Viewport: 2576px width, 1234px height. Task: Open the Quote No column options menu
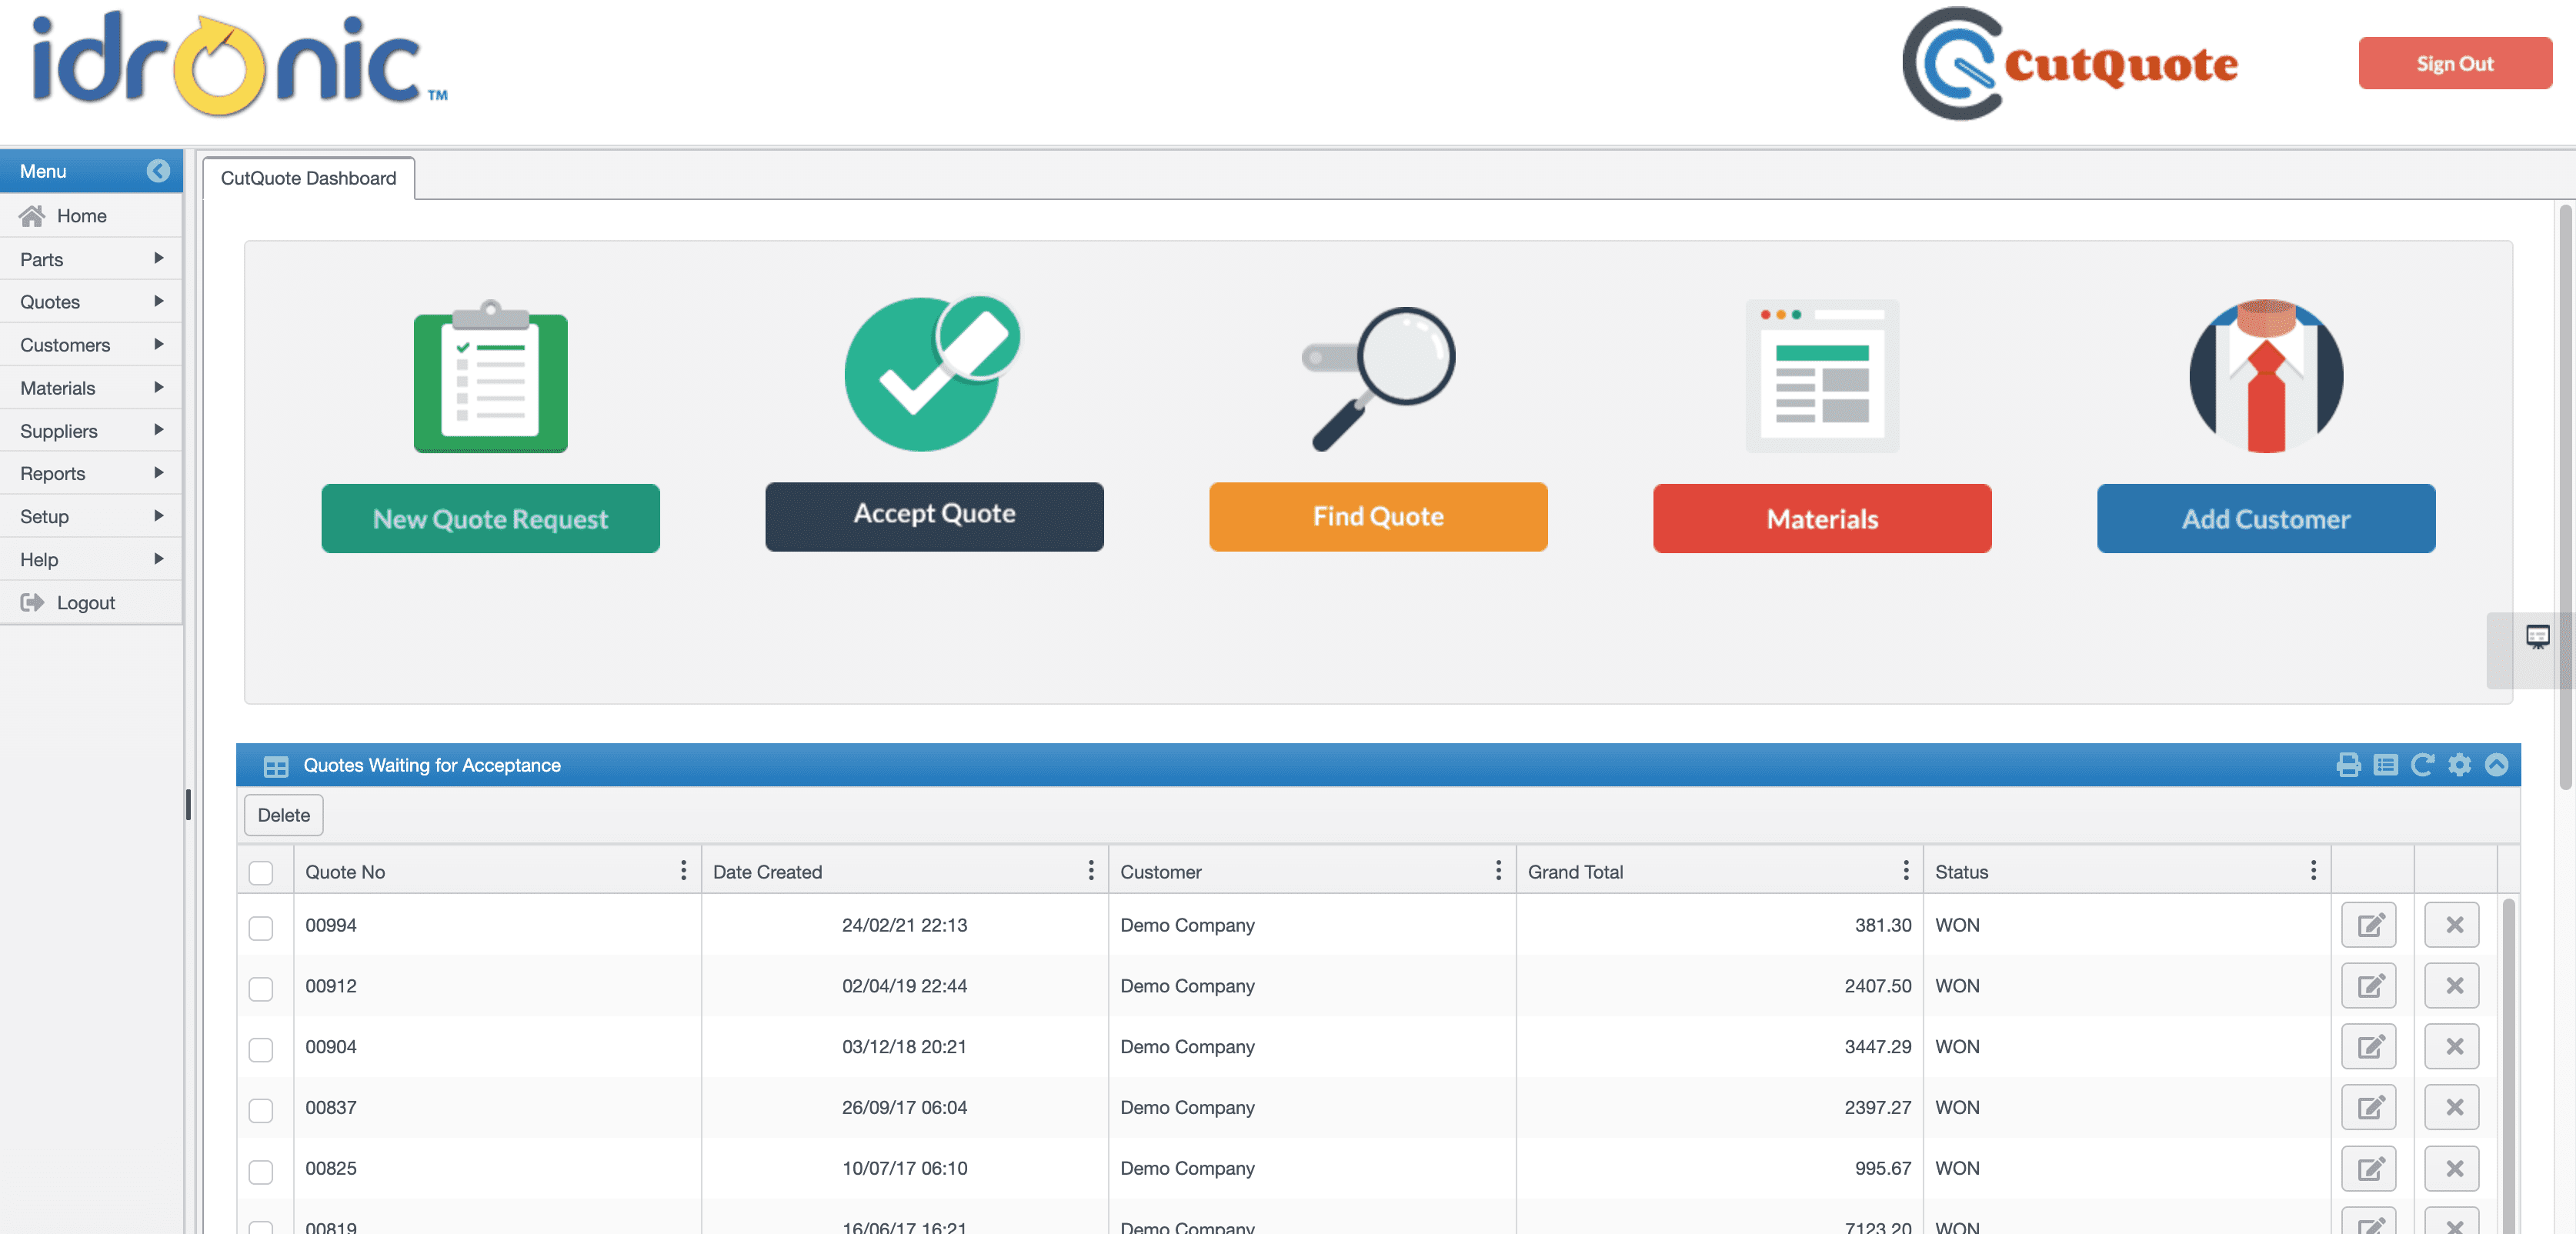tap(683, 871)
